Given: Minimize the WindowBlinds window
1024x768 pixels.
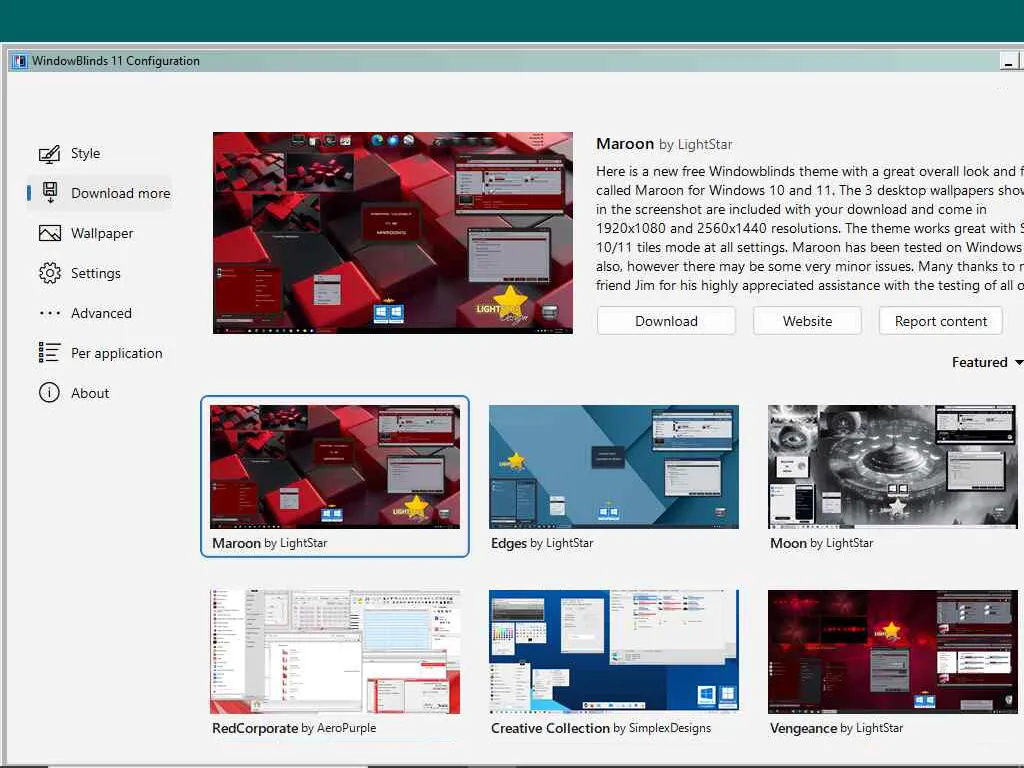Looking at the screenshot, I should coord(1008,62).
